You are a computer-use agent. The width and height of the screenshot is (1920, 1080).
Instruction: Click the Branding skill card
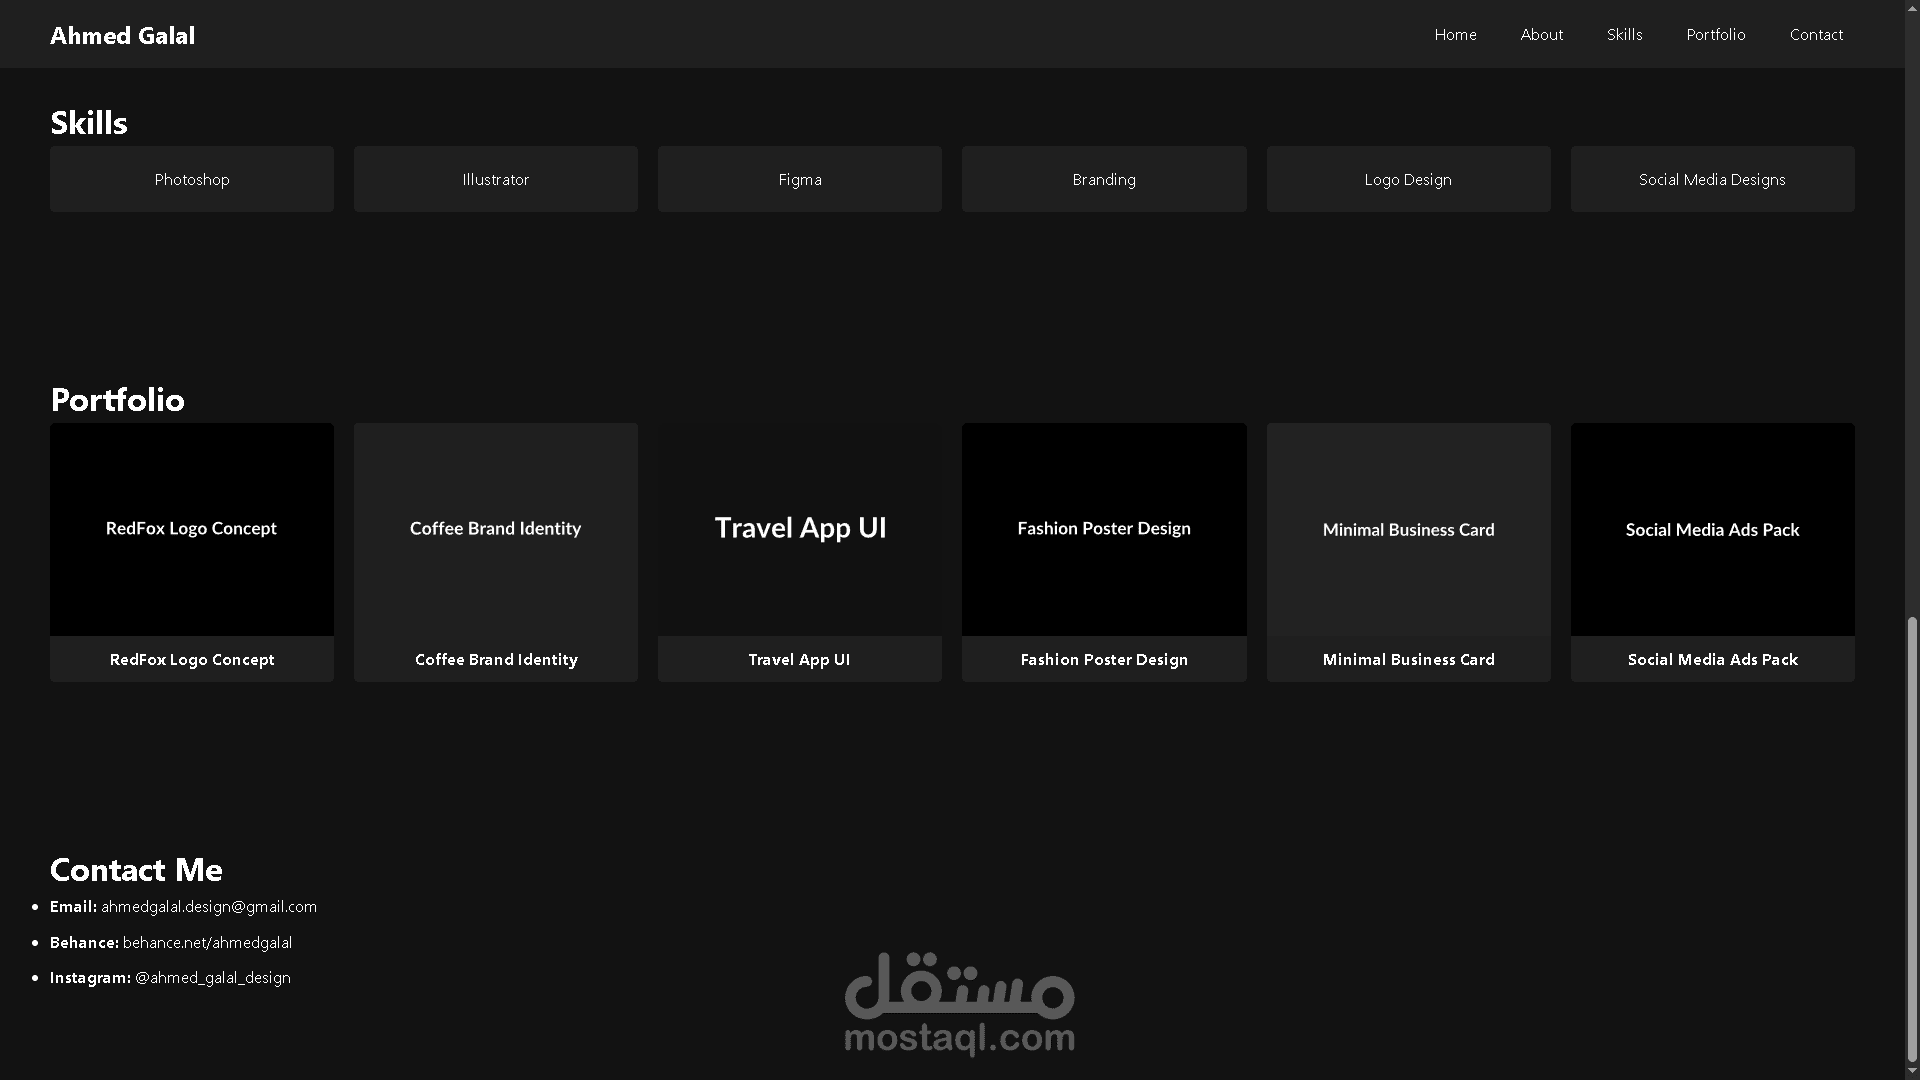point(1104,179)
